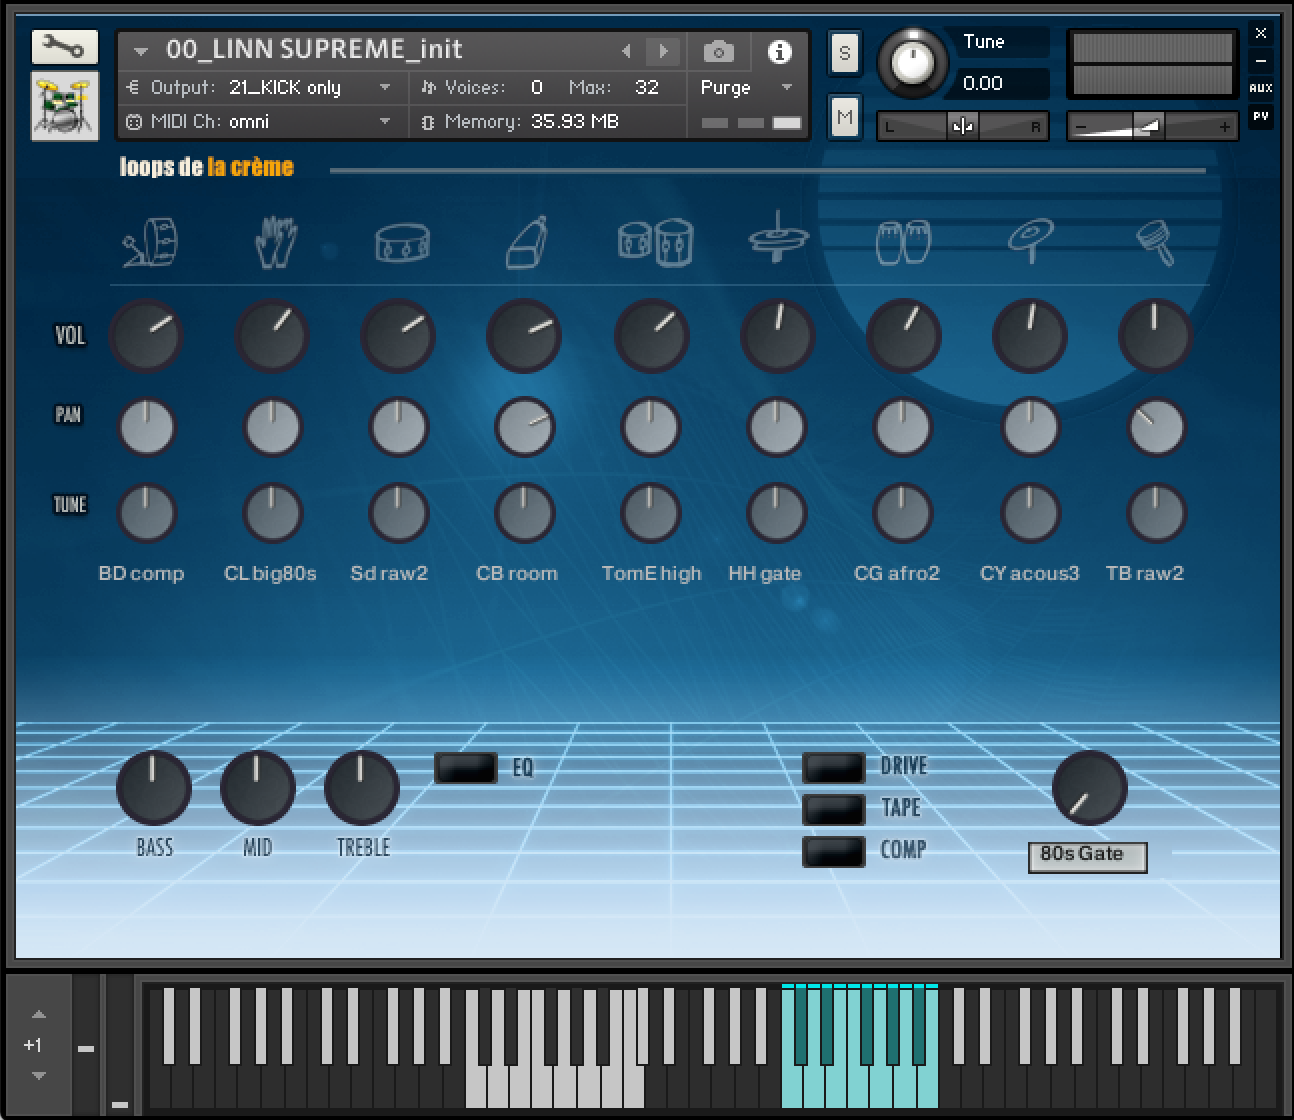Click the HH gate PAN knob
This screenshot has width=1294, height=1120.
pos(776,427)
